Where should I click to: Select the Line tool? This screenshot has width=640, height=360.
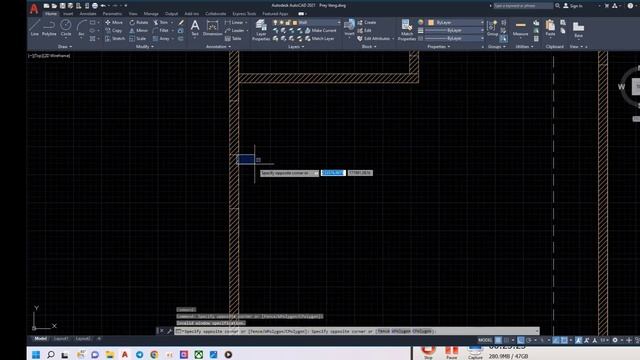[34, 28]
